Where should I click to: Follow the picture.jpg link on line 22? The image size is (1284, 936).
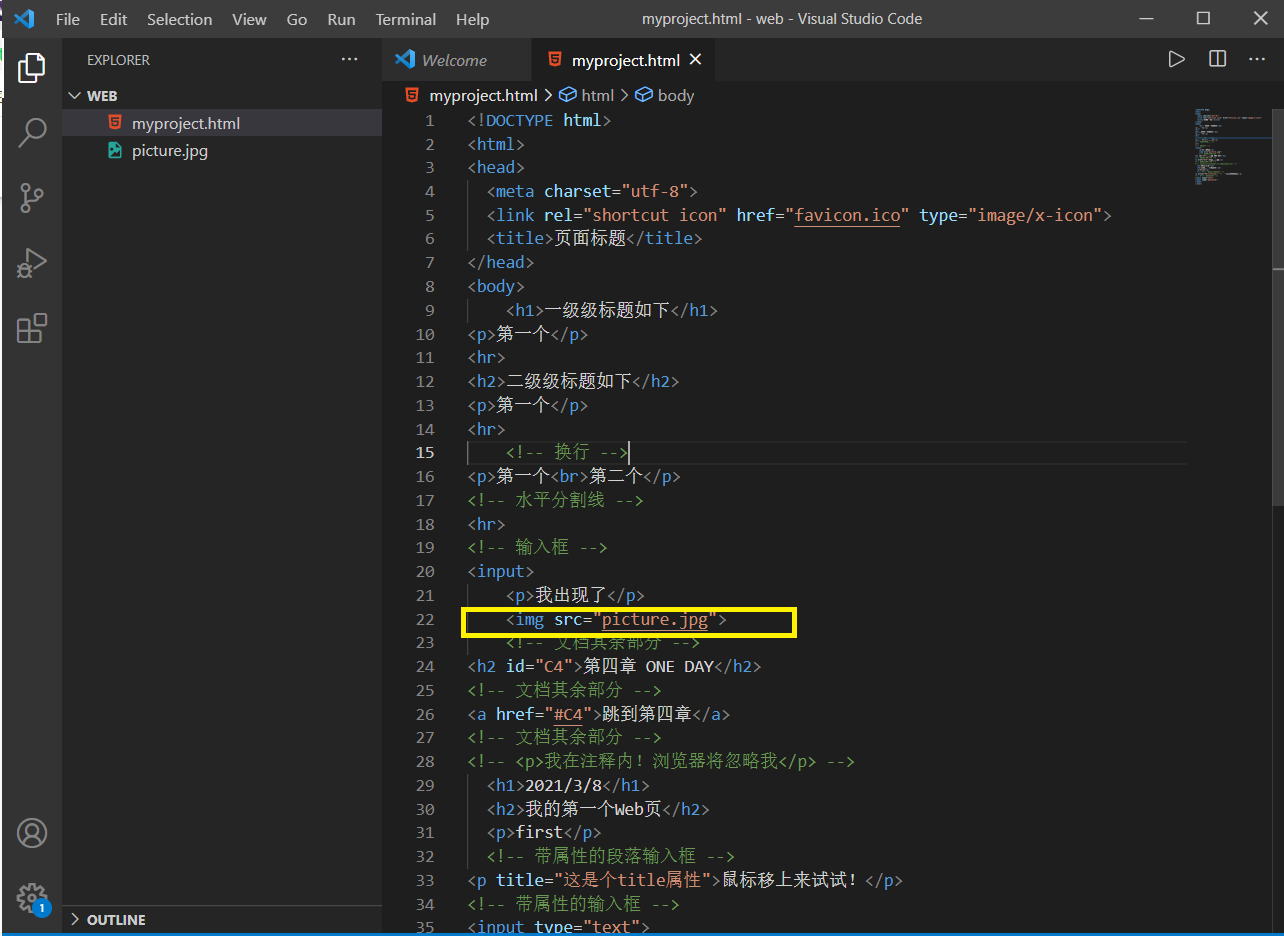coord(654,620)
